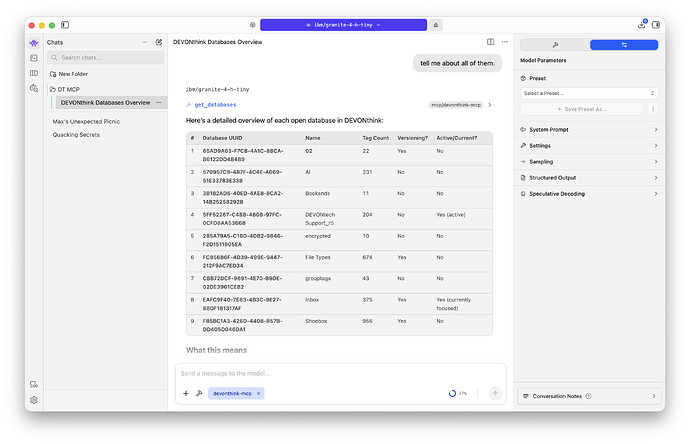This screenshot has width=690, height=444.
Task: Open the ibm/granite-4-h-tiny model selector
Action: click(343, 25)
